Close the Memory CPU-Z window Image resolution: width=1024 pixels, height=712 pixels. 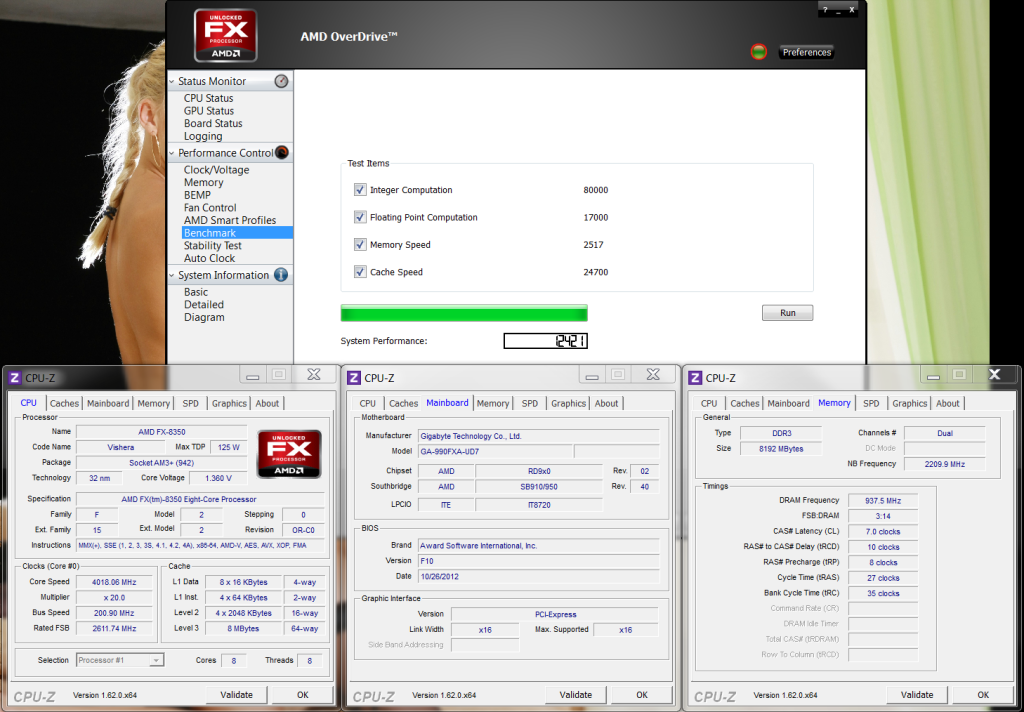pos(995,374)
